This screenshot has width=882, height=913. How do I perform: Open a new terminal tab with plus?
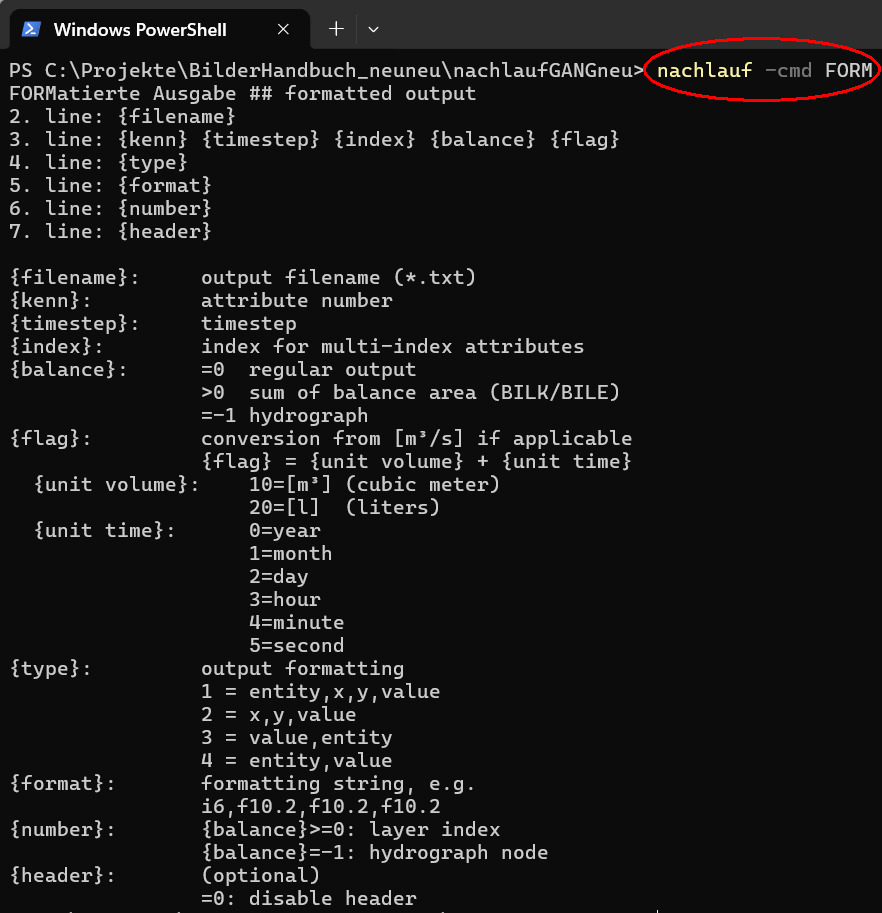(336, 29)
